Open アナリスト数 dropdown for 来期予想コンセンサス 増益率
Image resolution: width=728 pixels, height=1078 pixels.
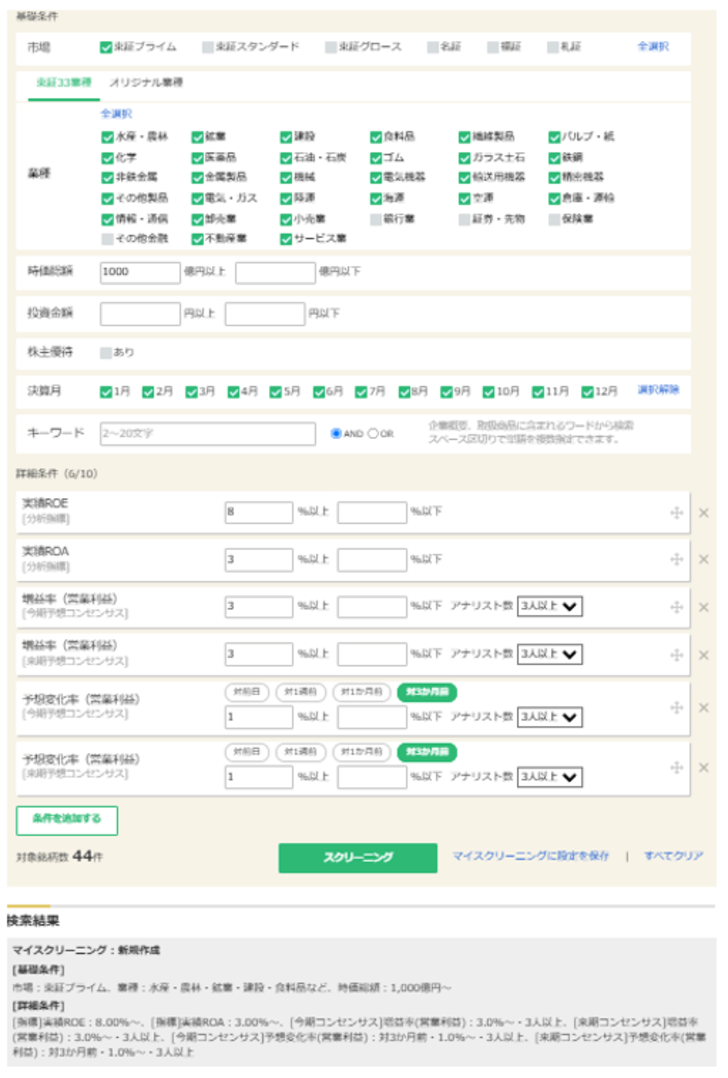(x=549, y=654)
